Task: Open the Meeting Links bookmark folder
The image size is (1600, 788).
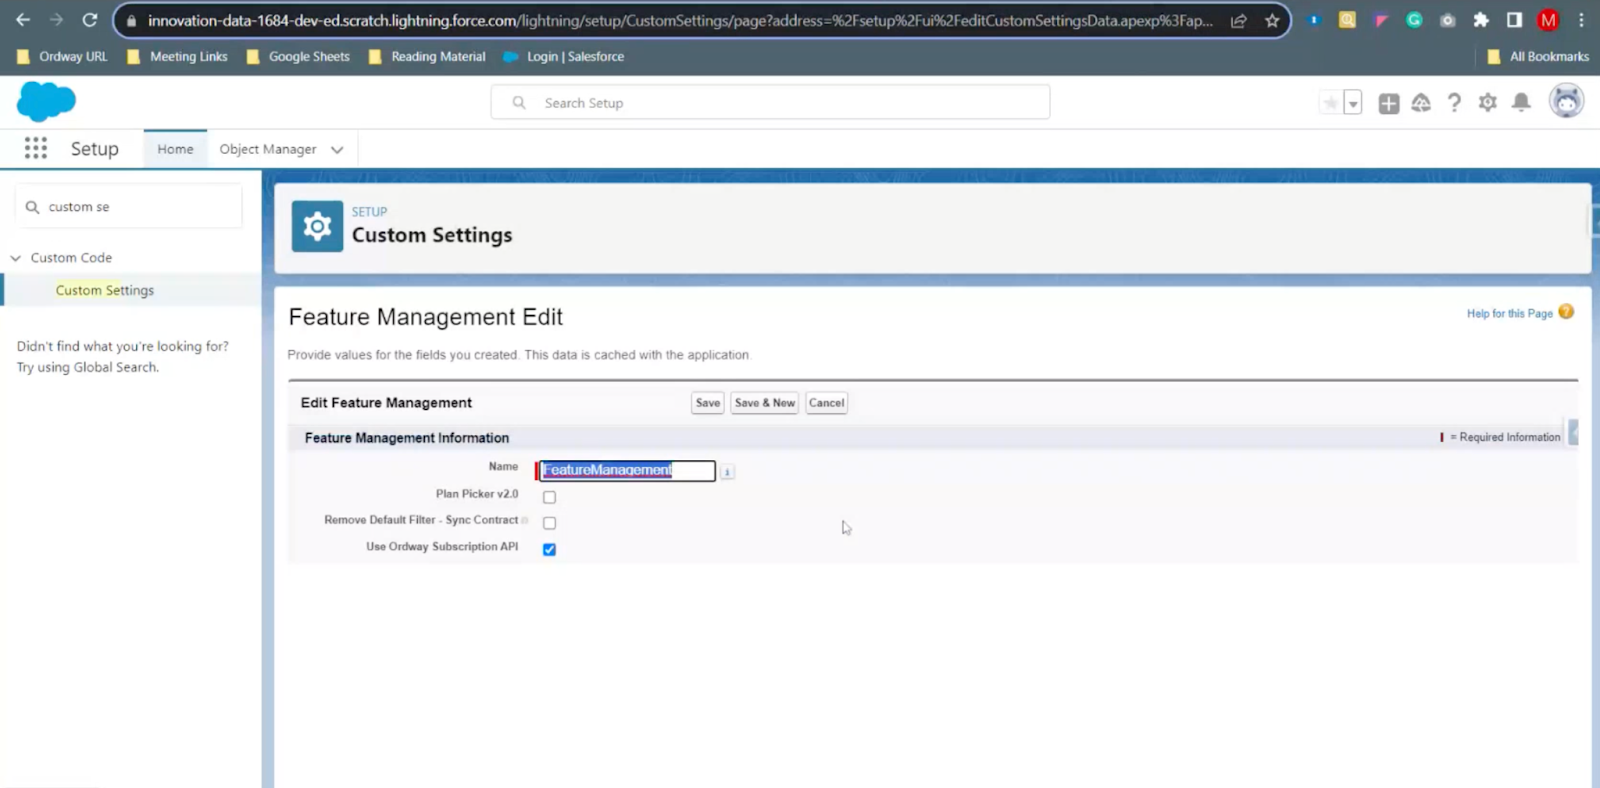Action: click(177, 57)
